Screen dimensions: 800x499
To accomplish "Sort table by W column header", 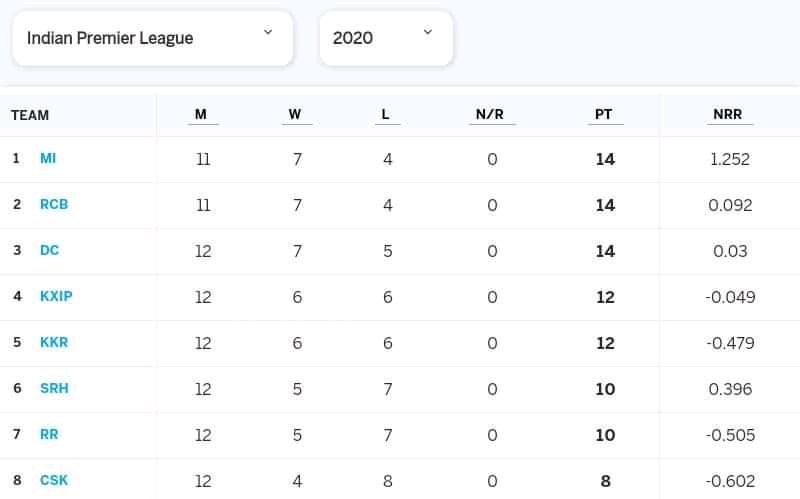I will coord(295,114).
